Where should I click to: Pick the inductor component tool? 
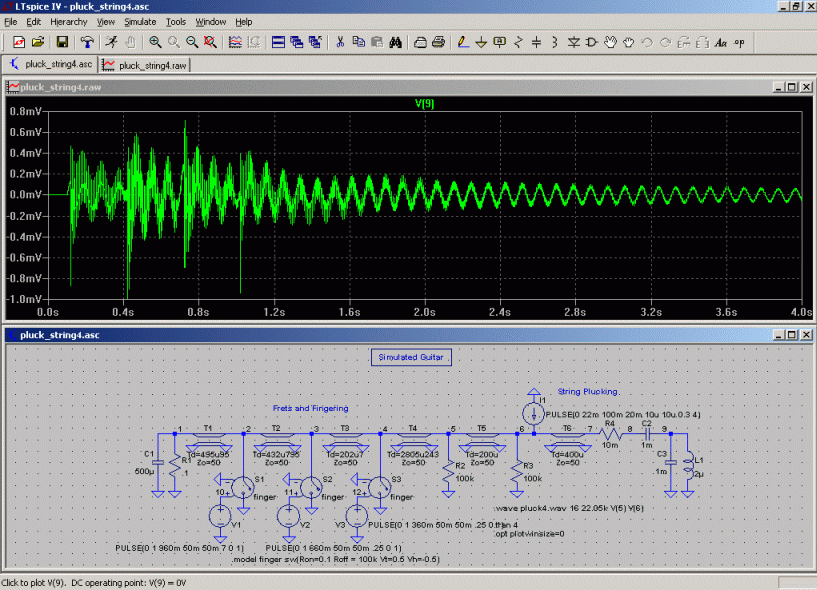click(x=554, y=42)
